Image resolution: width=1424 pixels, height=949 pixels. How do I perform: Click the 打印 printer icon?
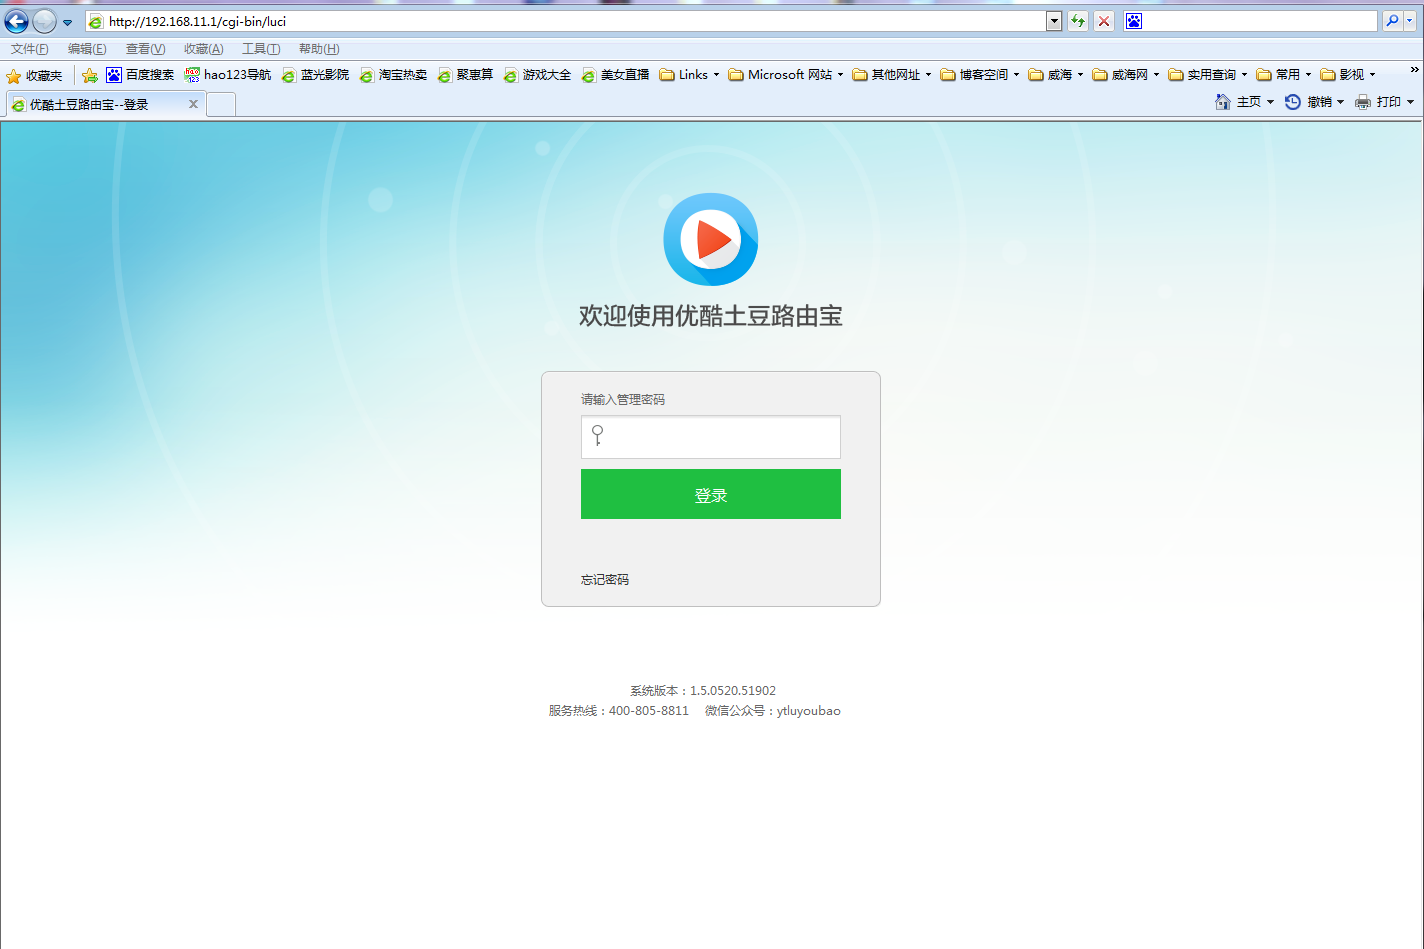(1363, 102)
